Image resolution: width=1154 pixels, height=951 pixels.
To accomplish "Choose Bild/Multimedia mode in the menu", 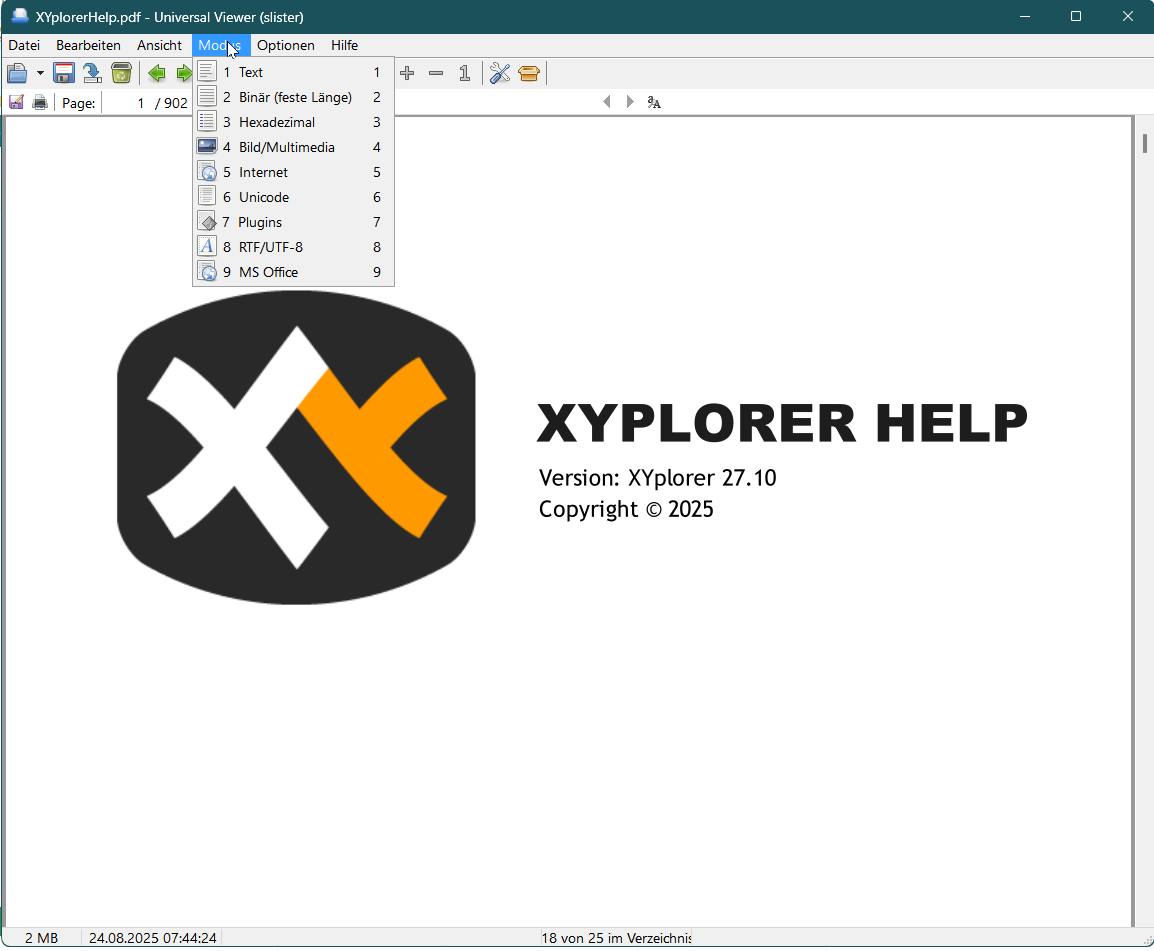I will tap(286, 147).
